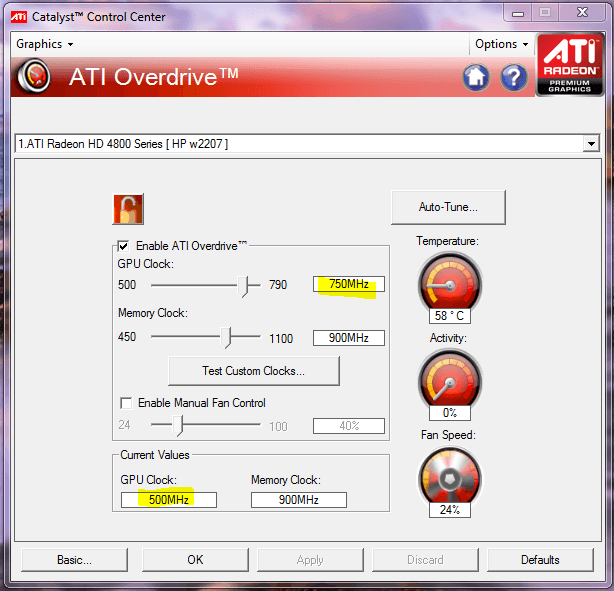Open the Help question mark icon
Viewport: 614px width, 591px height.
click(514, 77)
